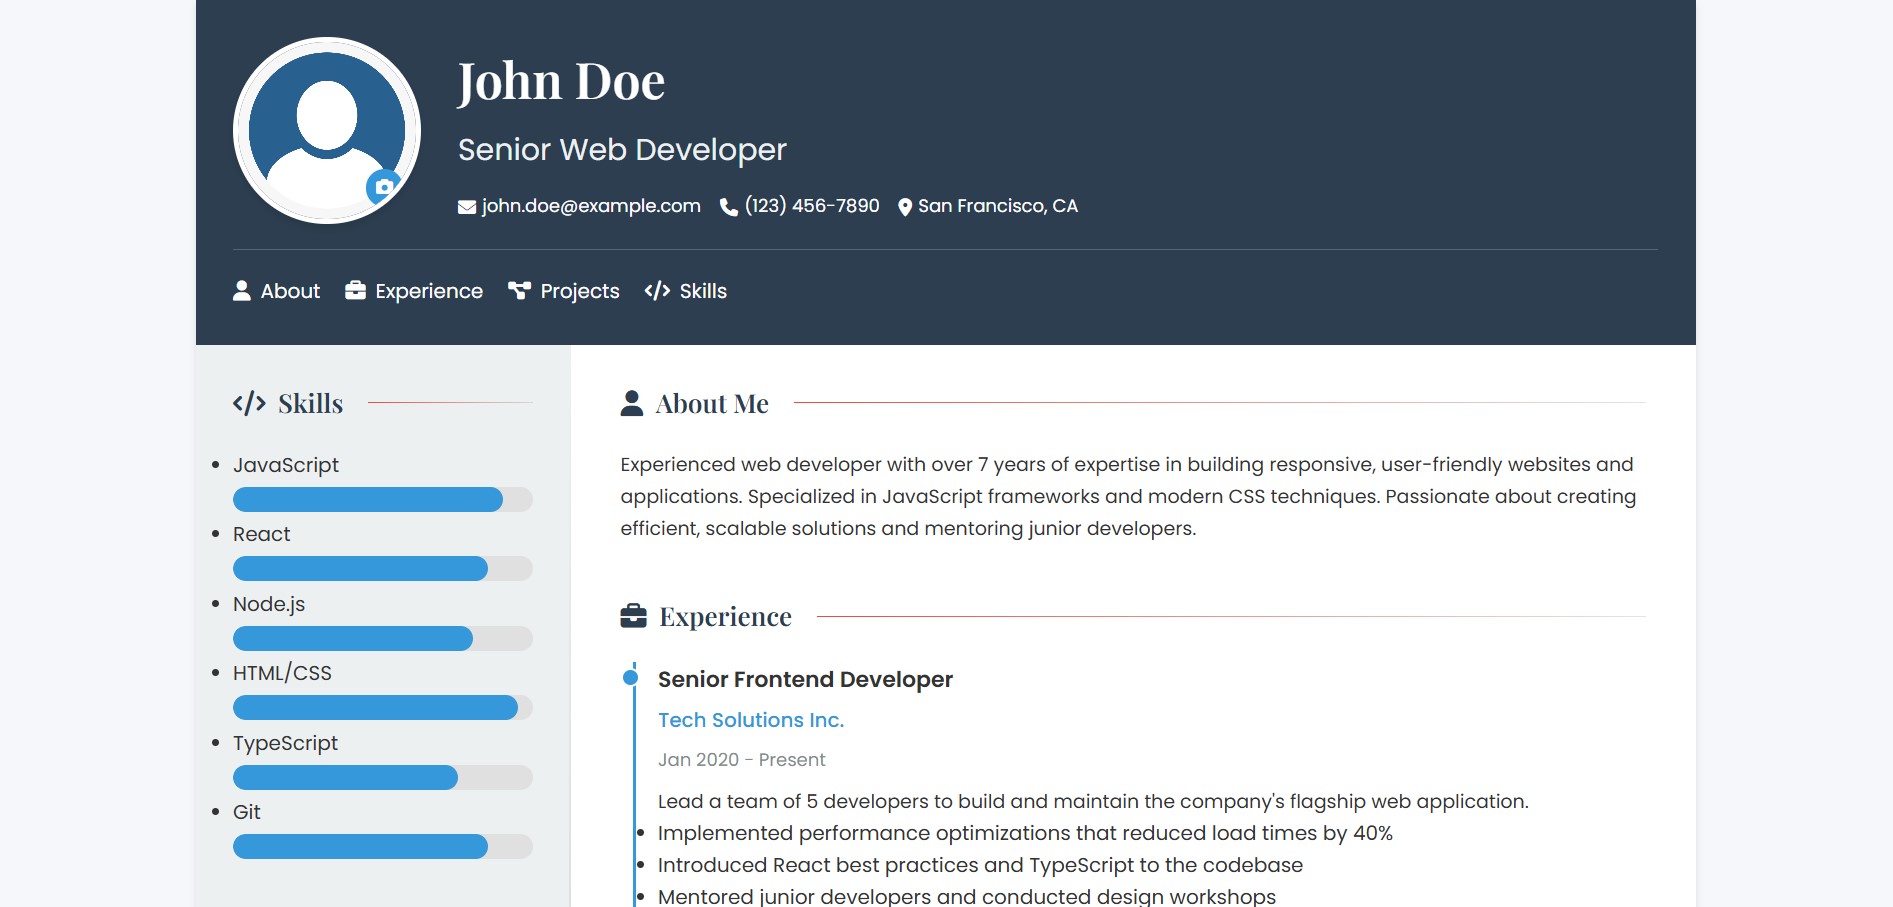
Task: Click the Git skill progress bar
Action: coord(383,847)
